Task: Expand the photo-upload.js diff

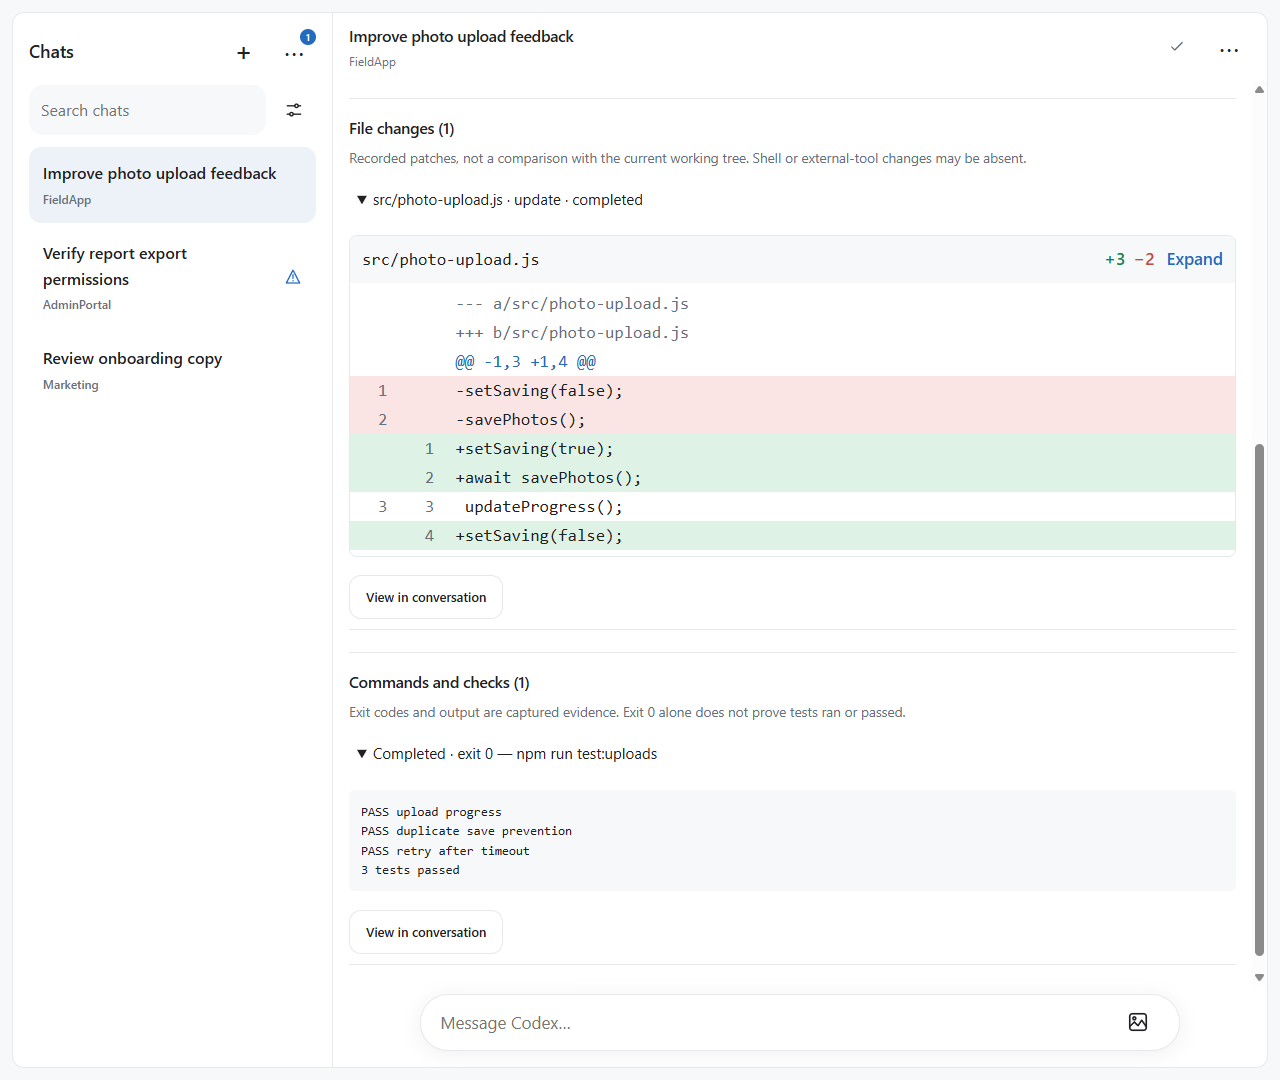Action: point(1194,259)
